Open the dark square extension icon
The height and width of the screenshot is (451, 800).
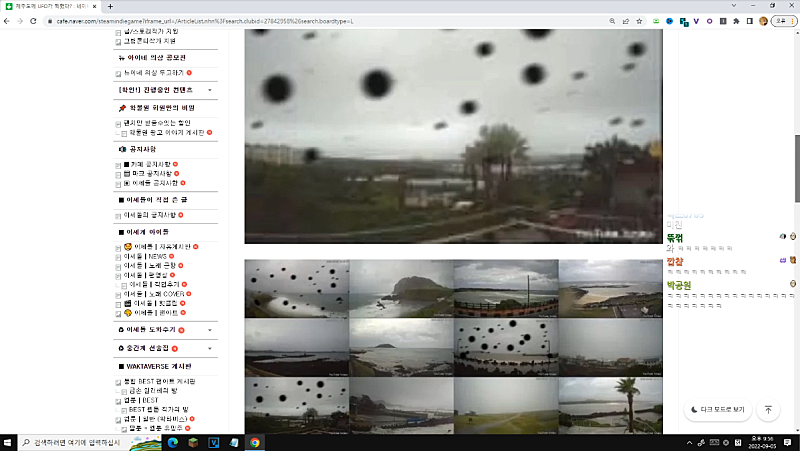tap(723, 21)
